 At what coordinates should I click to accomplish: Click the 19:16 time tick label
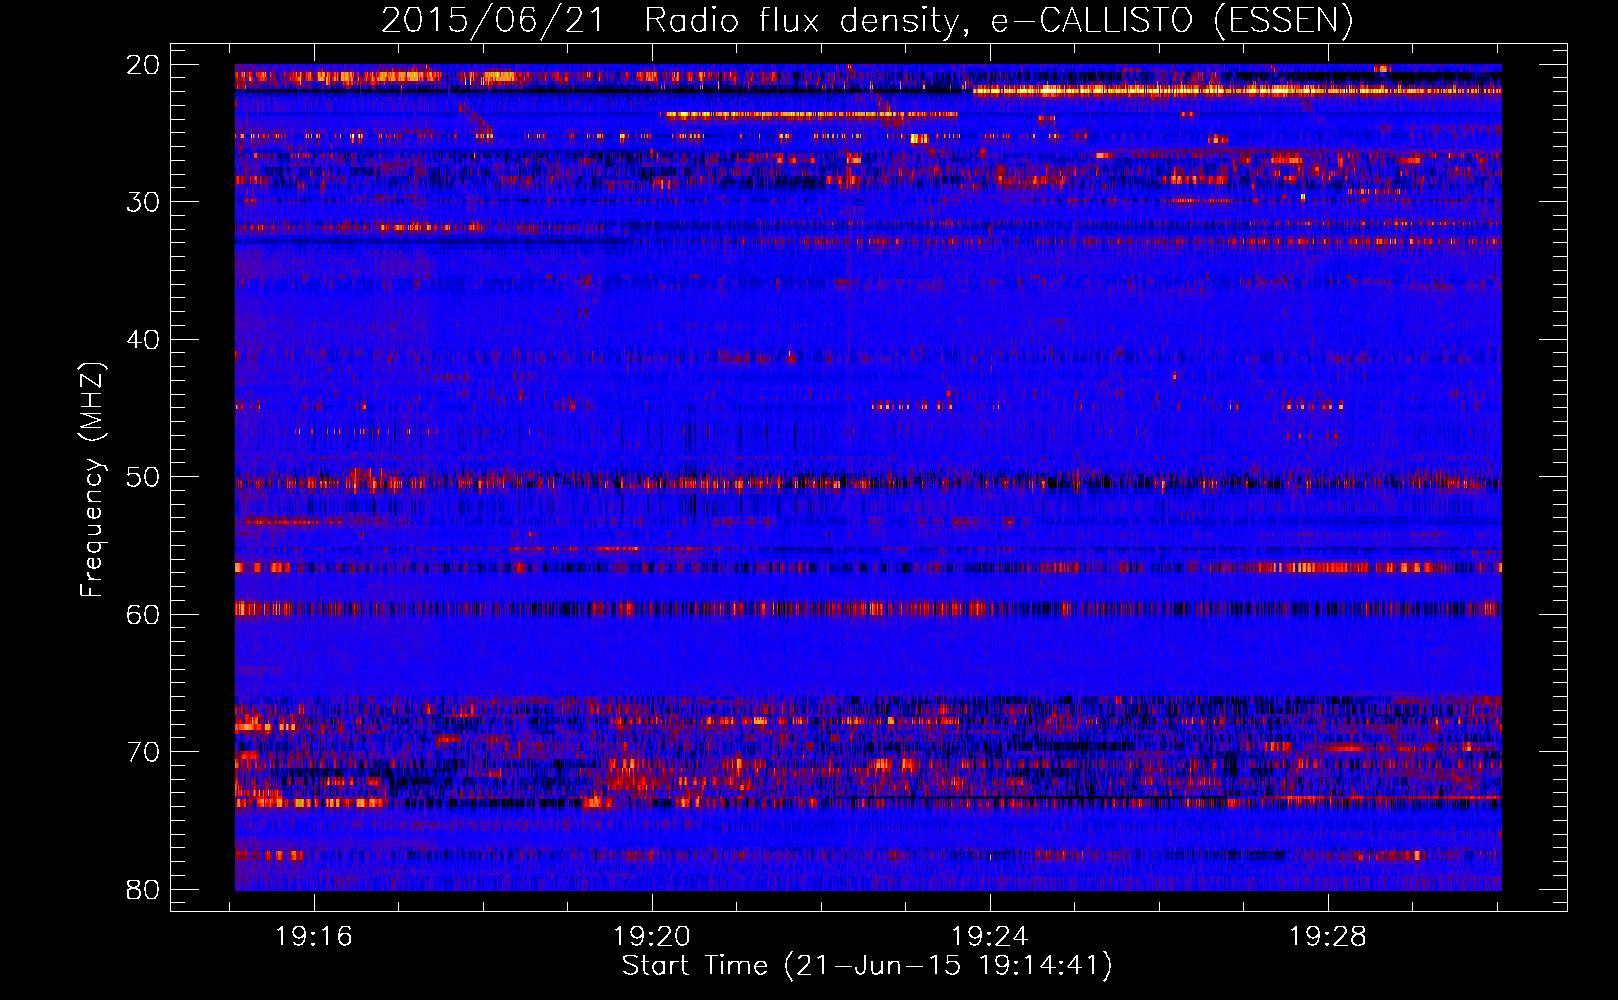[x=314, y=937]
